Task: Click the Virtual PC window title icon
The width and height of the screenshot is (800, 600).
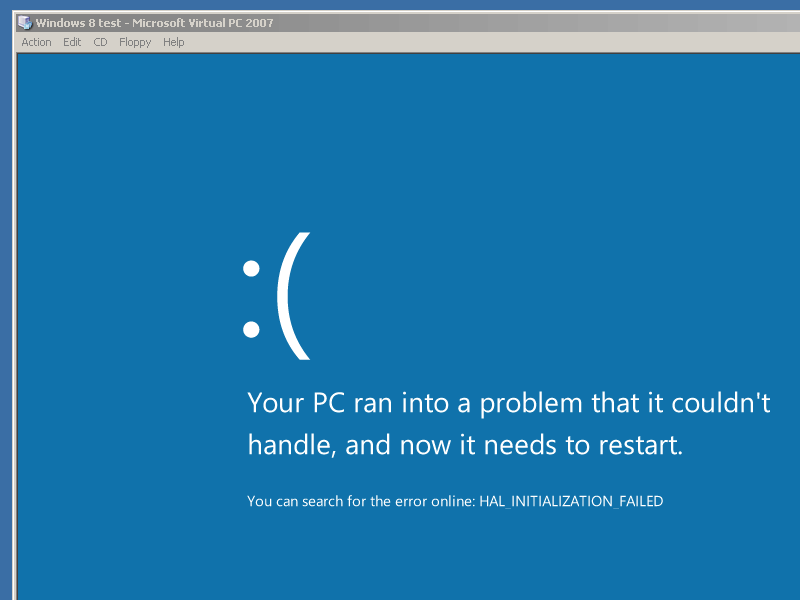Action: [24, 23]
